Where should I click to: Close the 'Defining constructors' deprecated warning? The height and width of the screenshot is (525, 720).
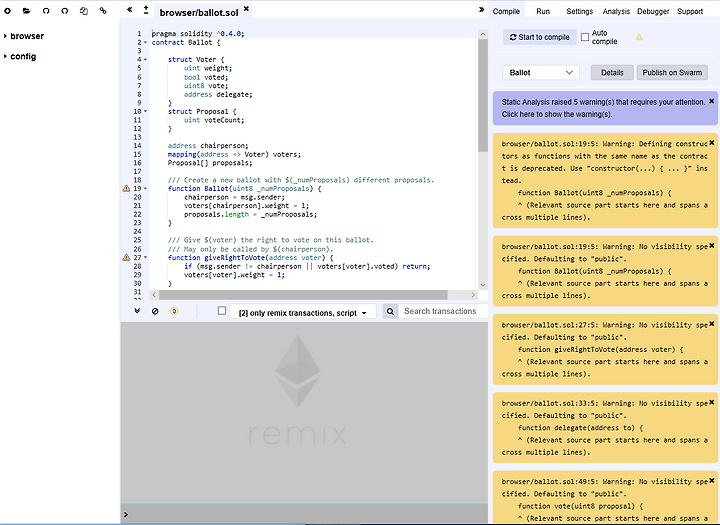click(x=712, y=143)
